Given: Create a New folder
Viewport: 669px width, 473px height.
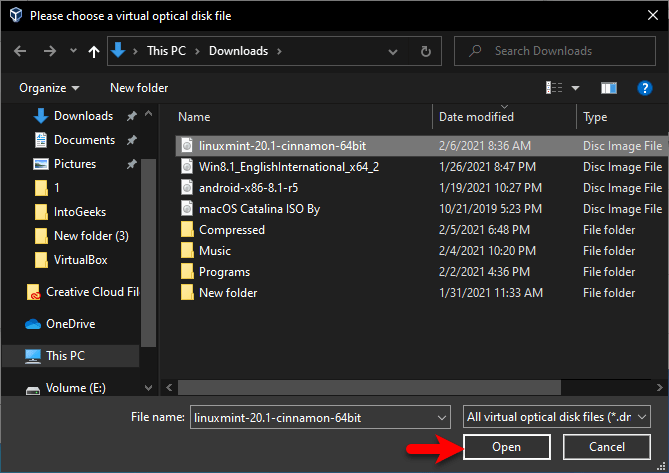Looking at the screenshot, I should (x=139, y=88).
